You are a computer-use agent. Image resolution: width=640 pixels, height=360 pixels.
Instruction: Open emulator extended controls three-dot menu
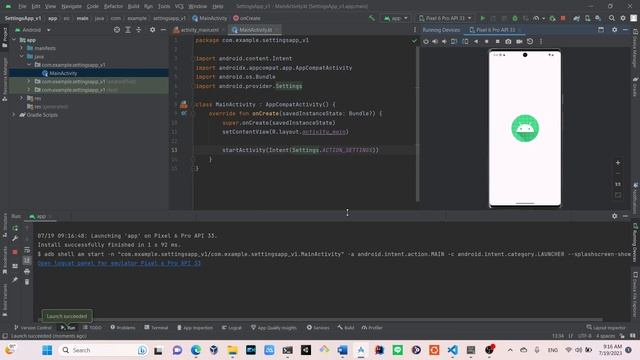[541, 41]
